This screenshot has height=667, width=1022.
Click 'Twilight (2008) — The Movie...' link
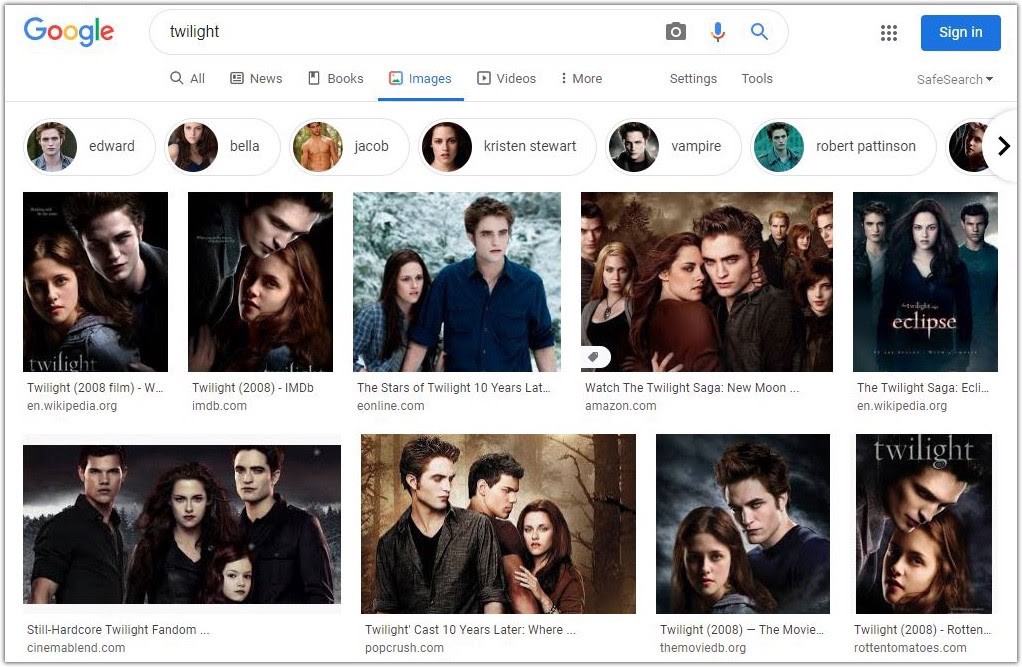point(742,630)
